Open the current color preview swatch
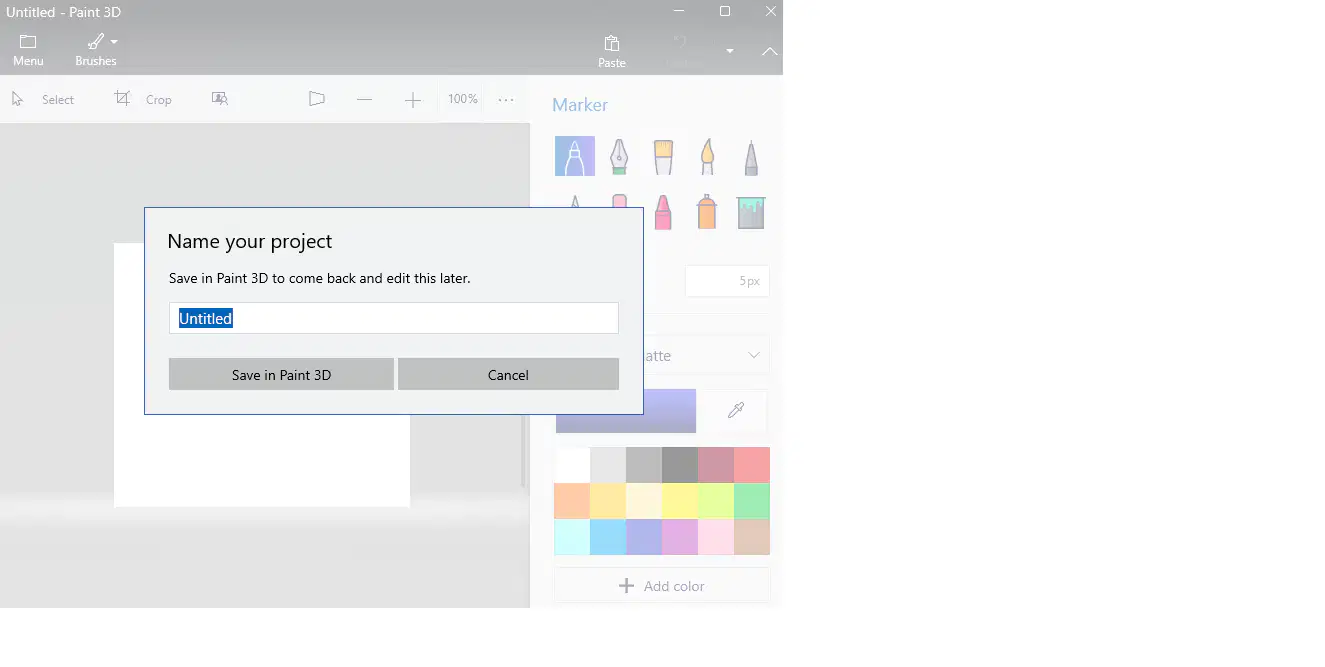1325x667 pixels. (x=626, y=411)
